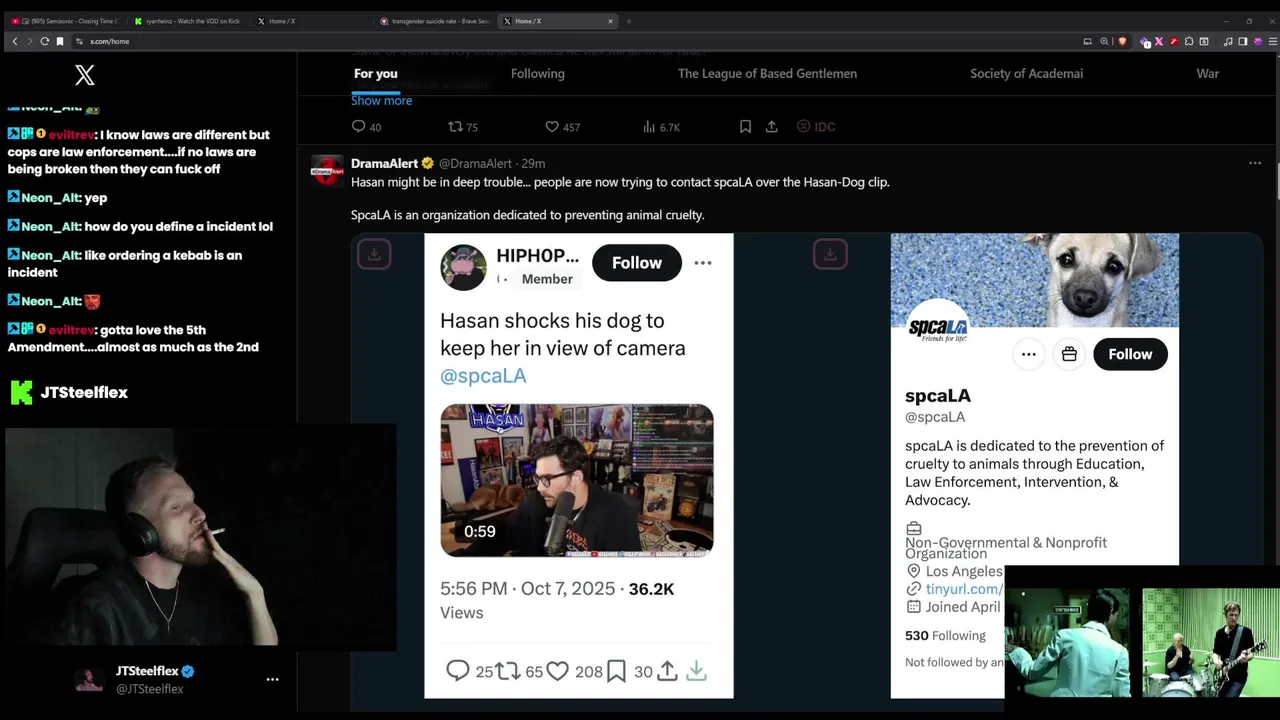Follow HIPHOP account in embedded post

[637, 263]
